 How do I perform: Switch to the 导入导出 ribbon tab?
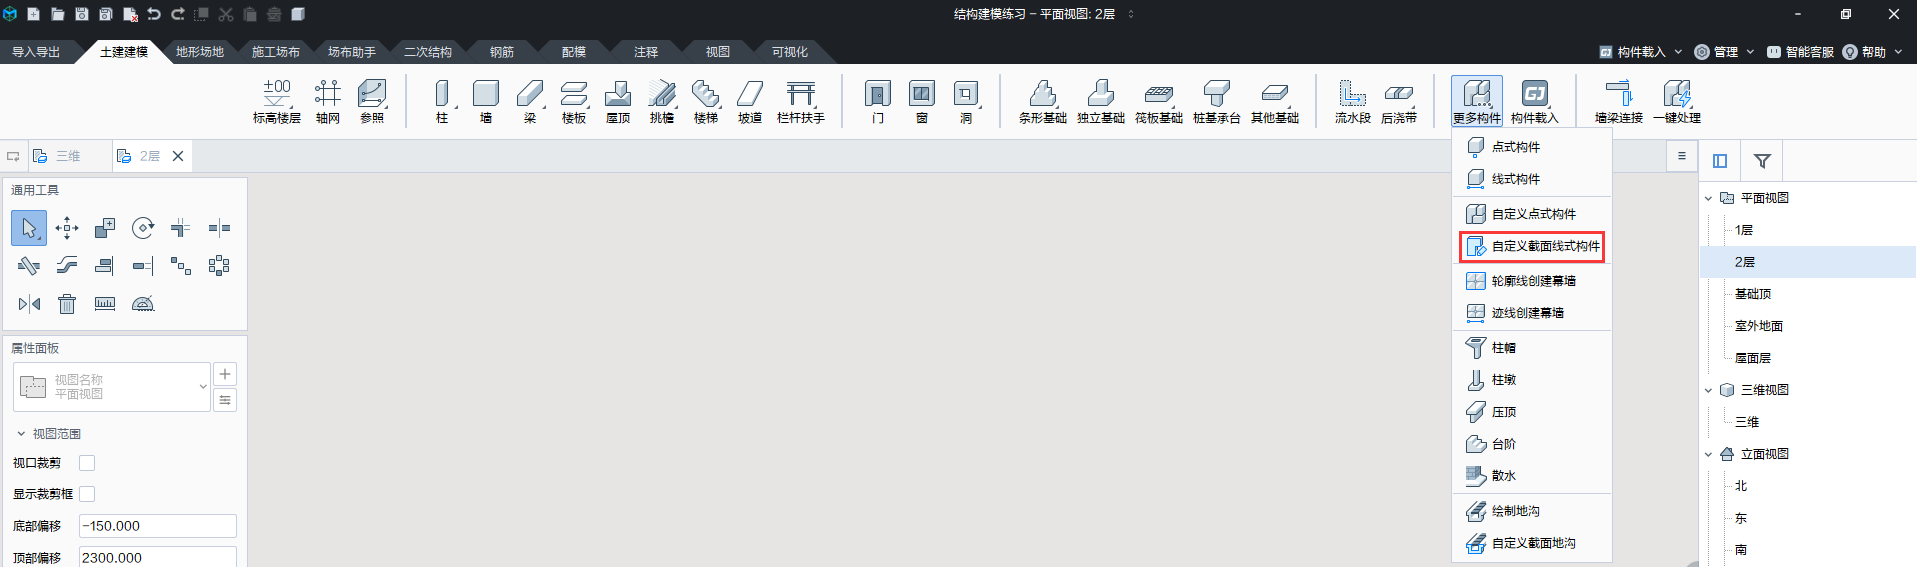pos(36,52)
